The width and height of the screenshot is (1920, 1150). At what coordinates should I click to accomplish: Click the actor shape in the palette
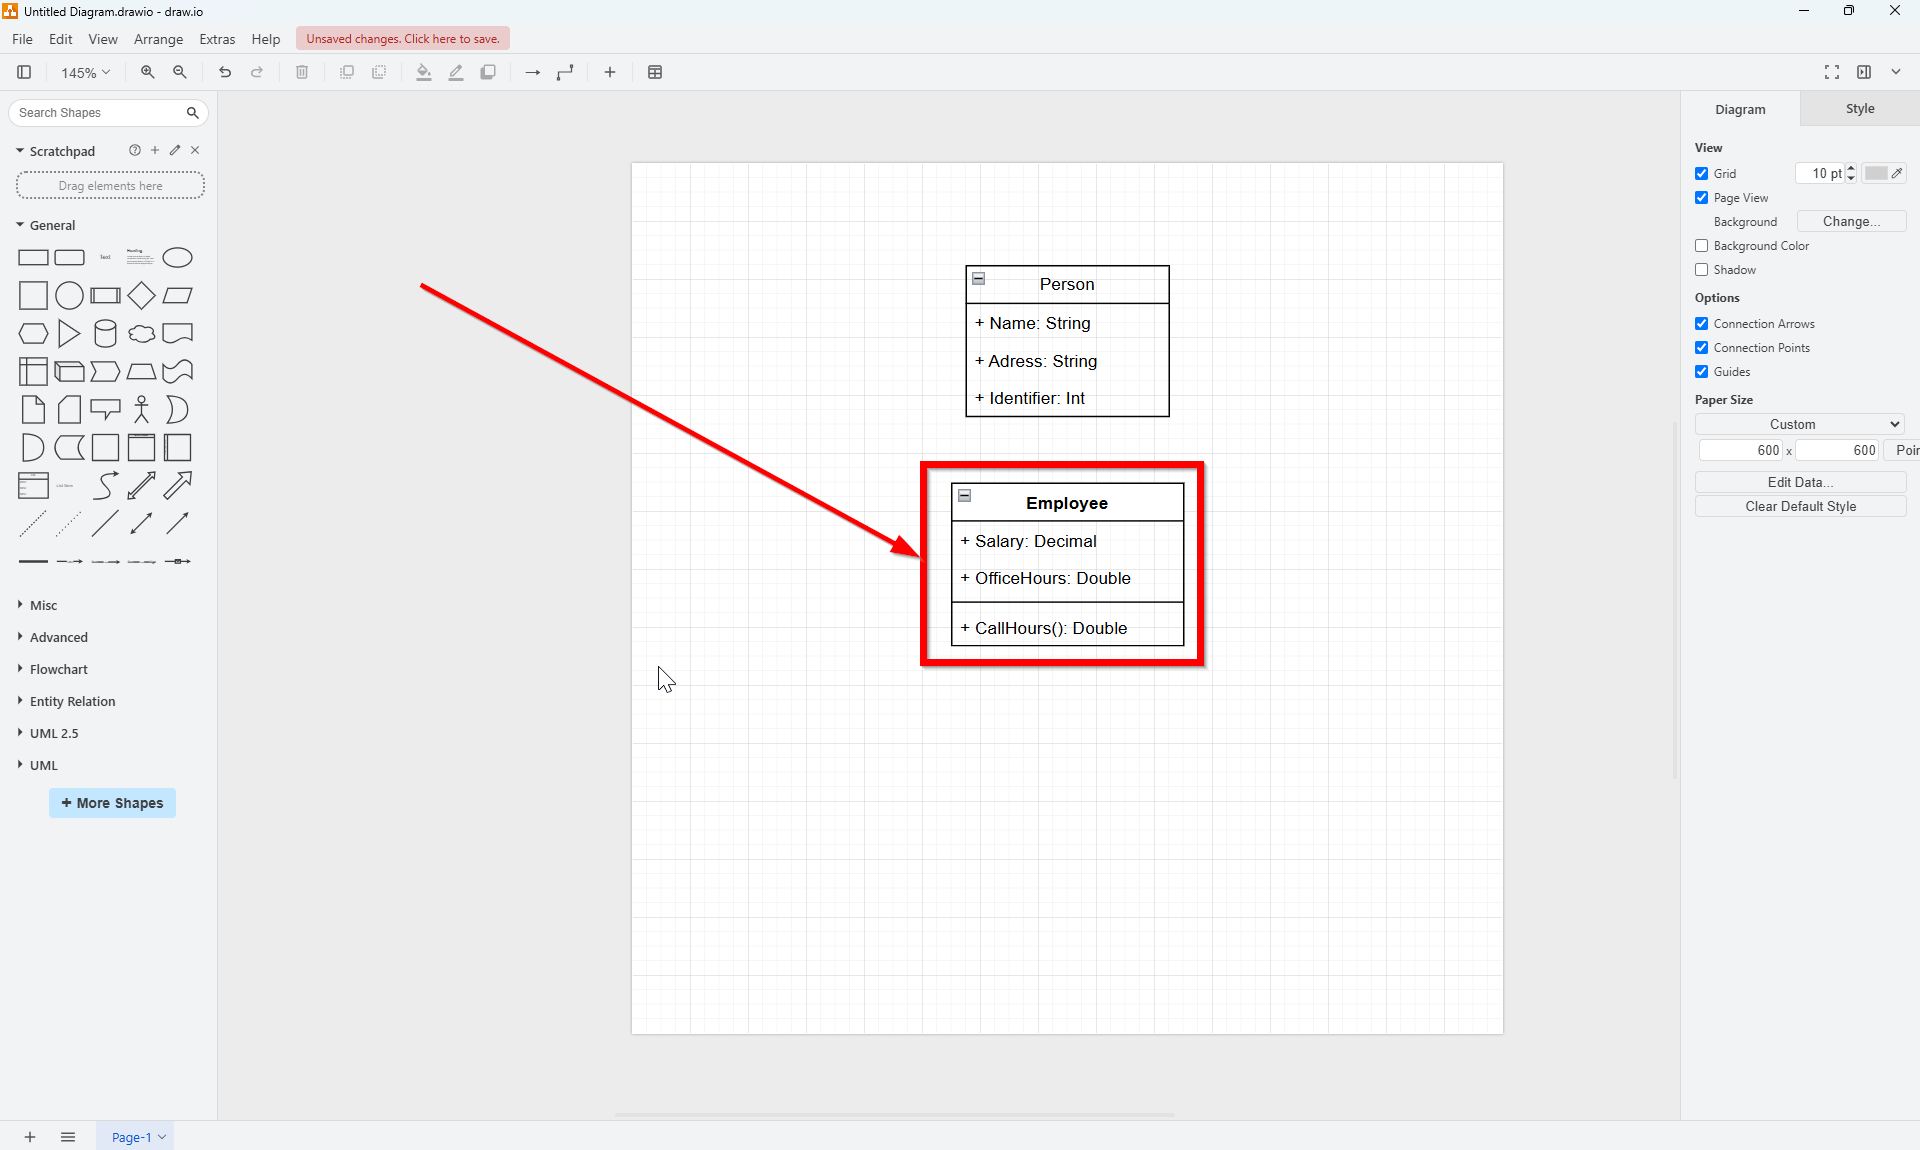point(141,409)
